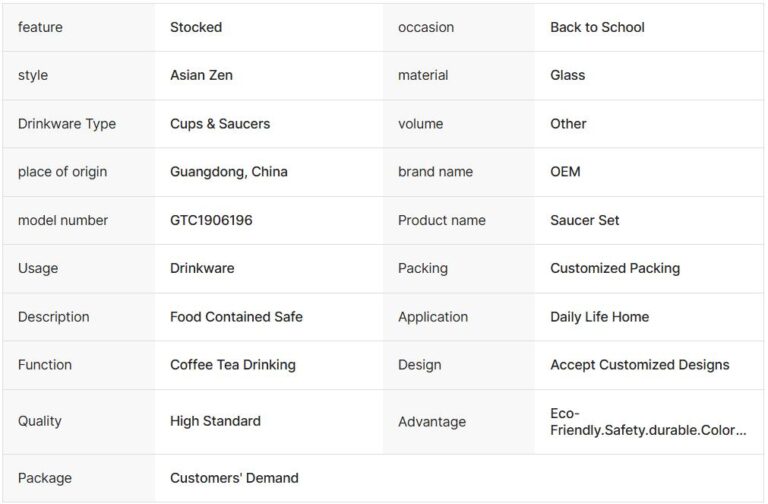Click the model number 'GTC1906196'
Screen dimensions: 768x504
[x=211, y=220]
